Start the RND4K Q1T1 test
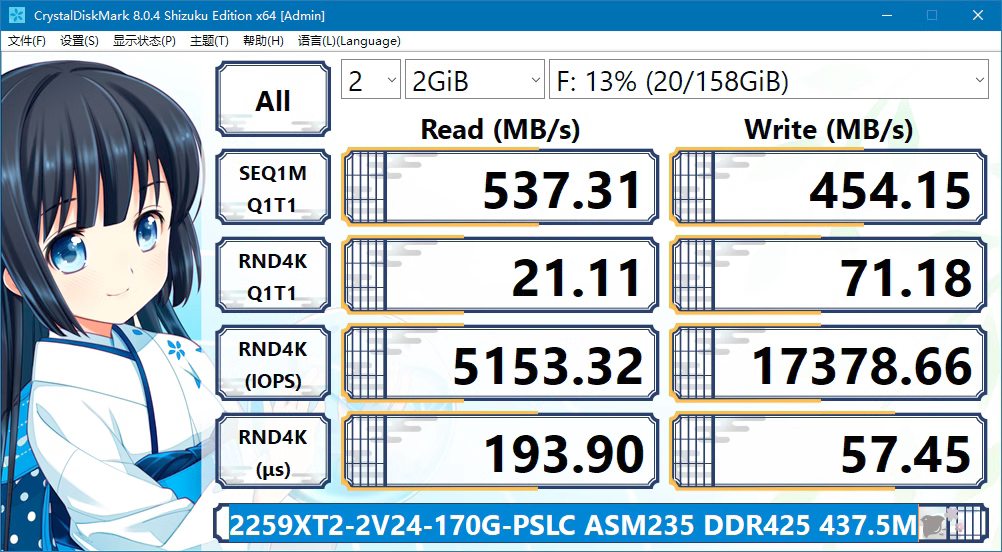1002x552 pixels. coord(272,277)
